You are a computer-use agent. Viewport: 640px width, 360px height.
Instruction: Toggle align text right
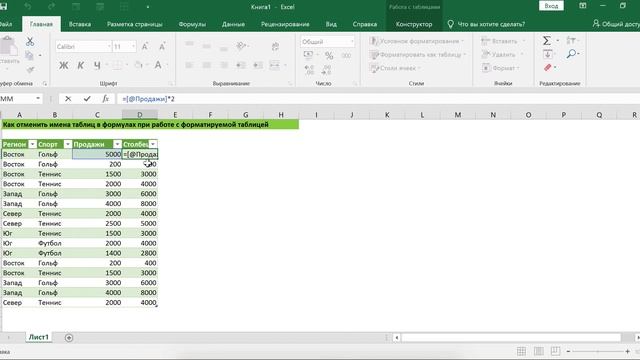(224, 65)
